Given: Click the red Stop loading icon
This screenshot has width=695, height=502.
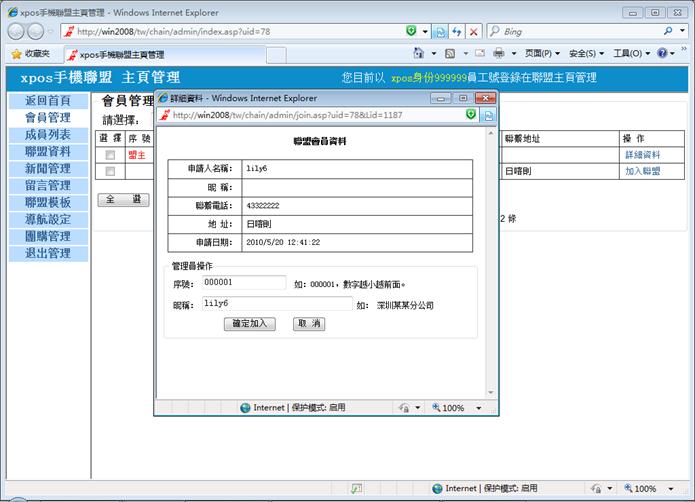Looking at the screenshot, I should 474,32.
